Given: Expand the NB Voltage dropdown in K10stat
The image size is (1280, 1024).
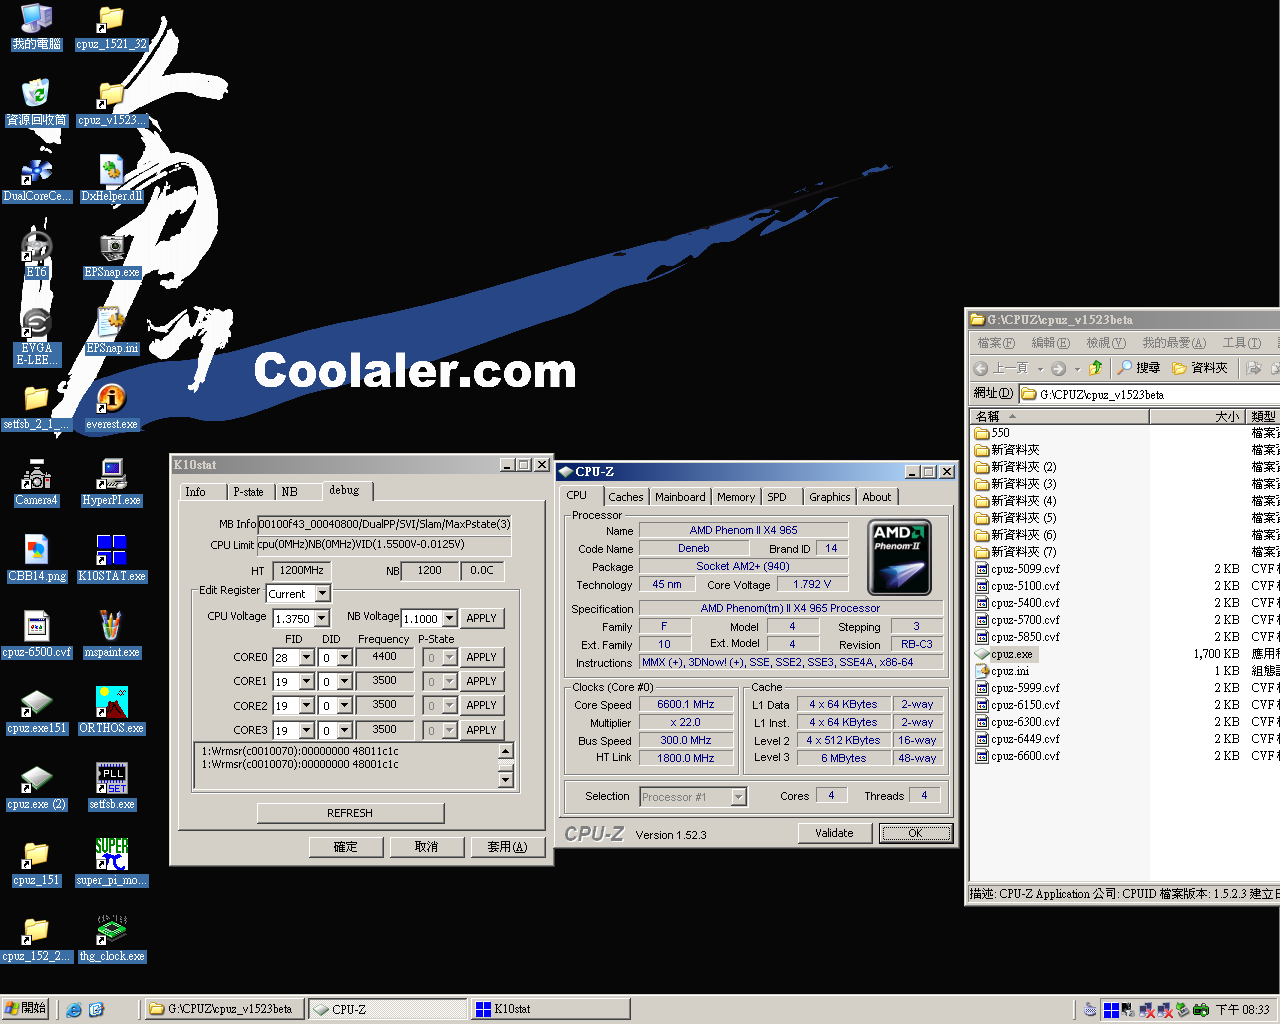Looking at the screenshot, I should (x=450, y=619).
